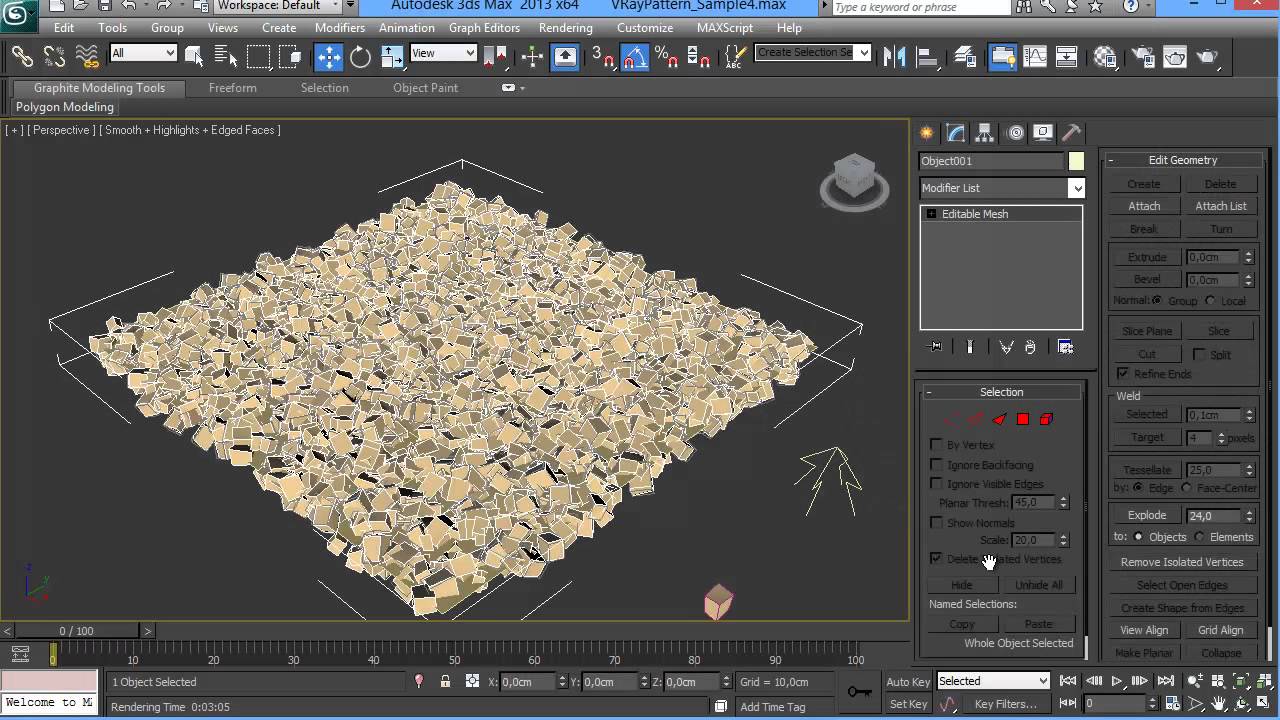The height and width of the screenshot is (720, 1280).
Task: Click the Explode button
Action: [x=1147, y=515]
